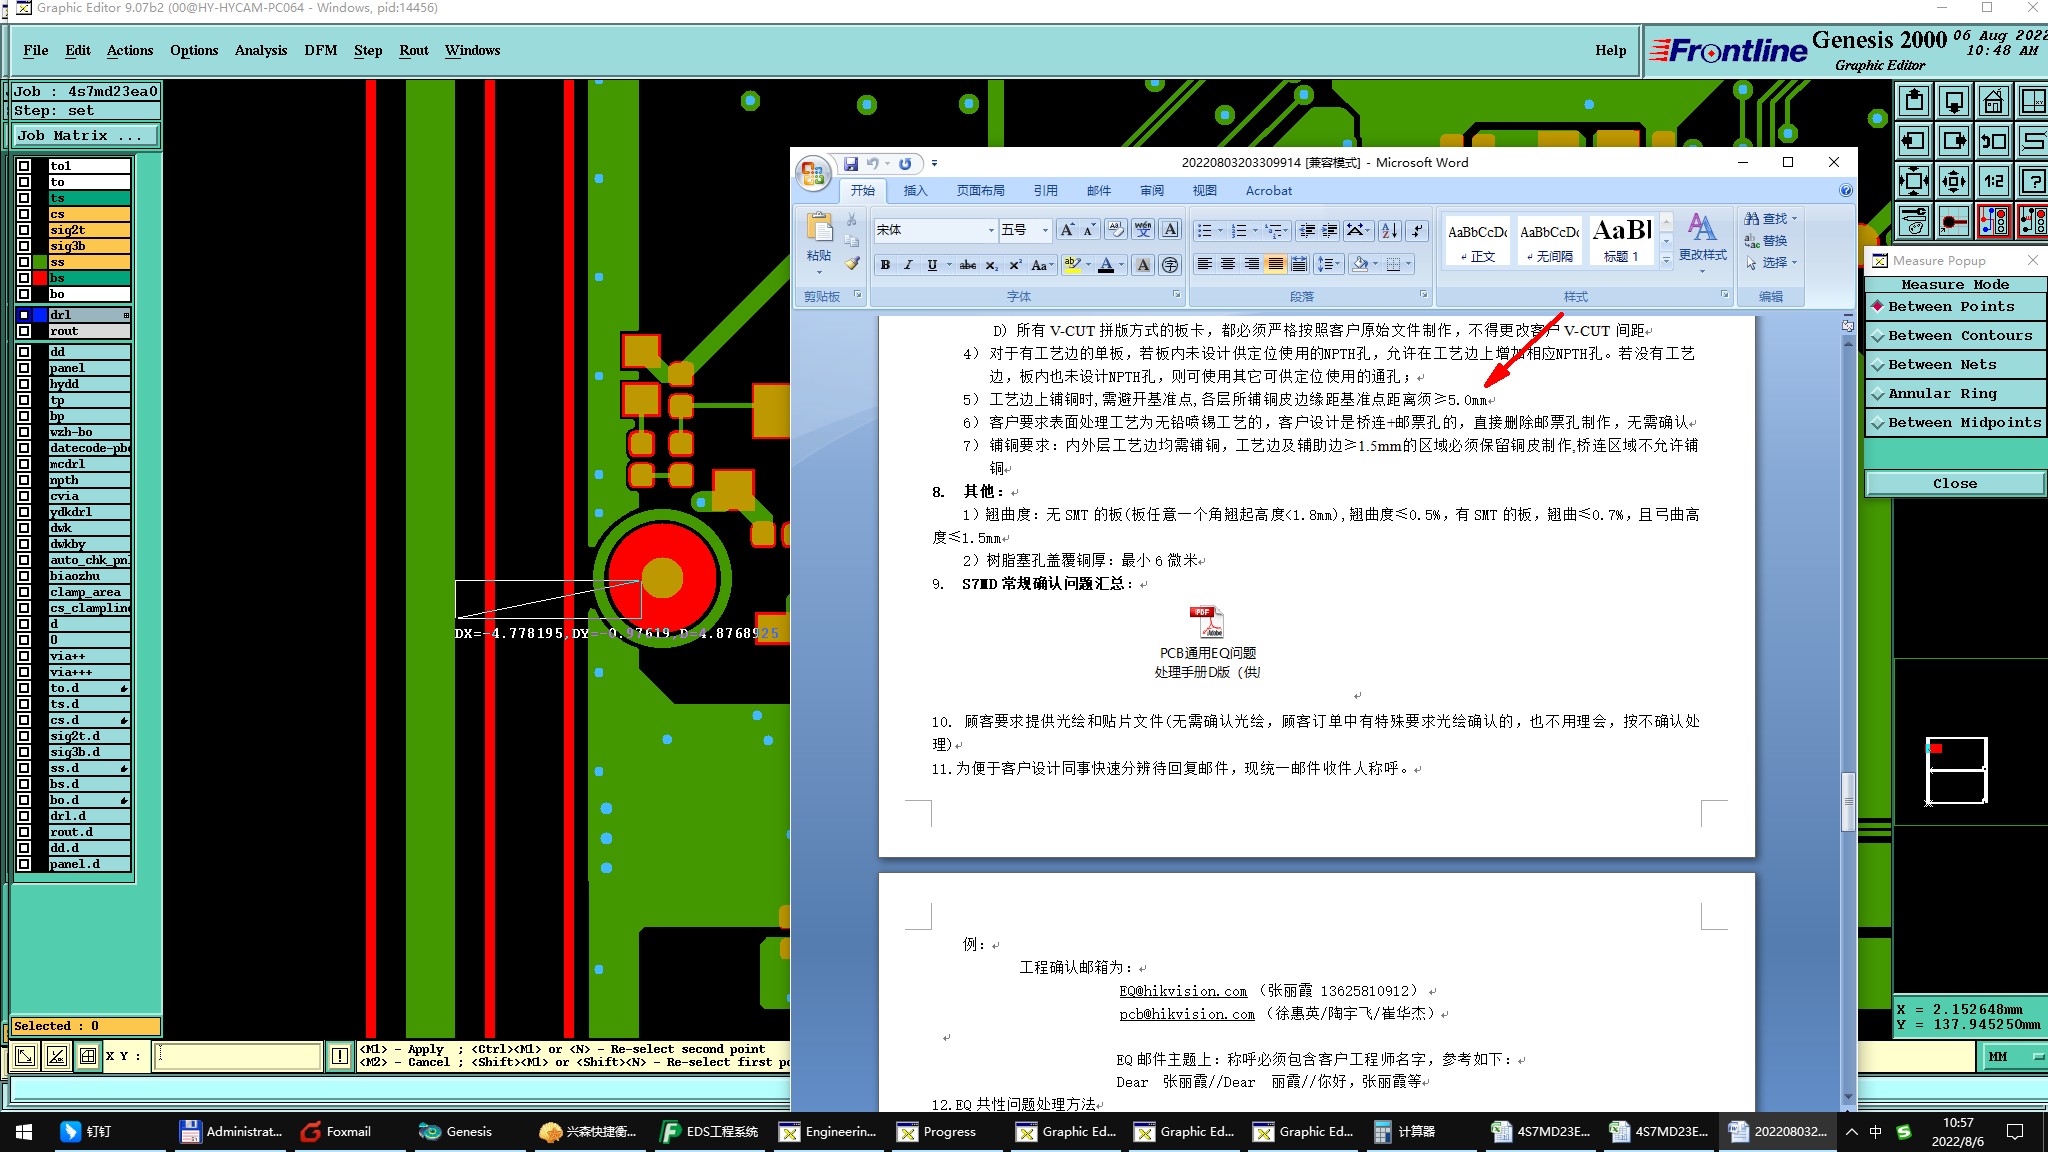Open the DFM menu

[x=320, y=50]
